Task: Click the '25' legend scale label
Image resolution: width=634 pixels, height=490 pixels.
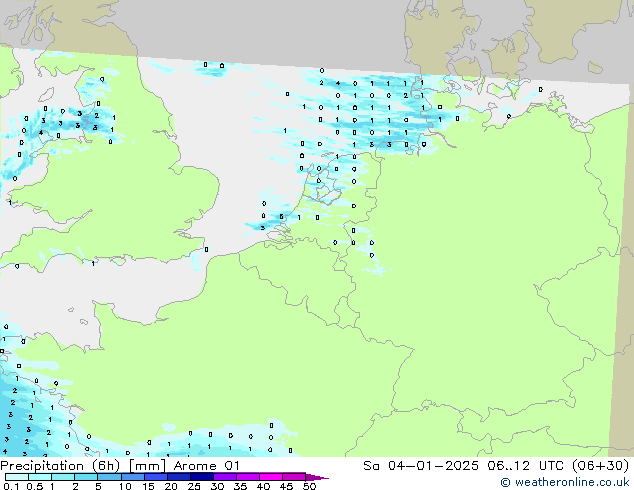Action: click(194, 486)
